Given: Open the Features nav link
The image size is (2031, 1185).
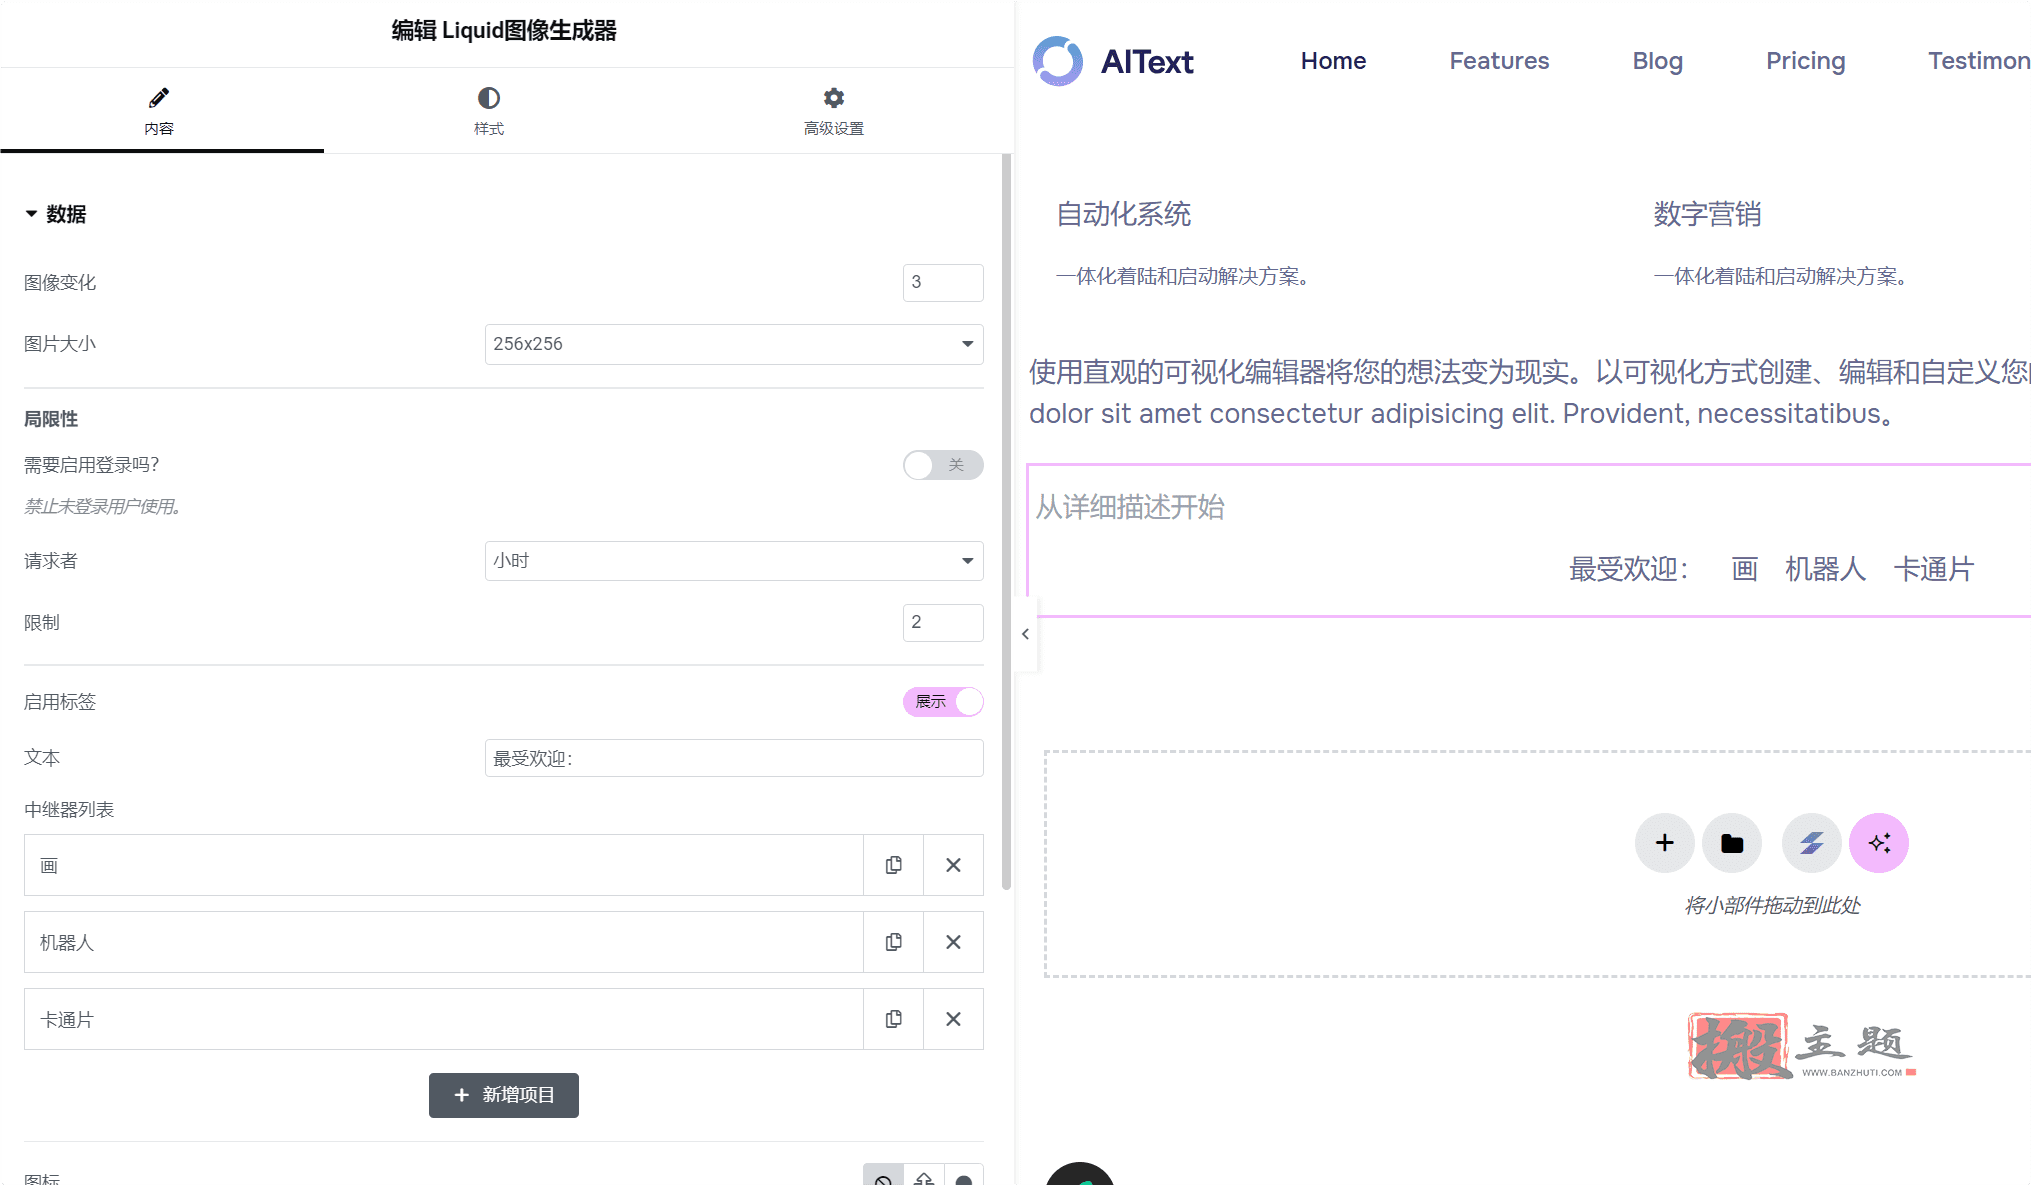Looking at the screenshot, I should click(x=1499, y=61).
